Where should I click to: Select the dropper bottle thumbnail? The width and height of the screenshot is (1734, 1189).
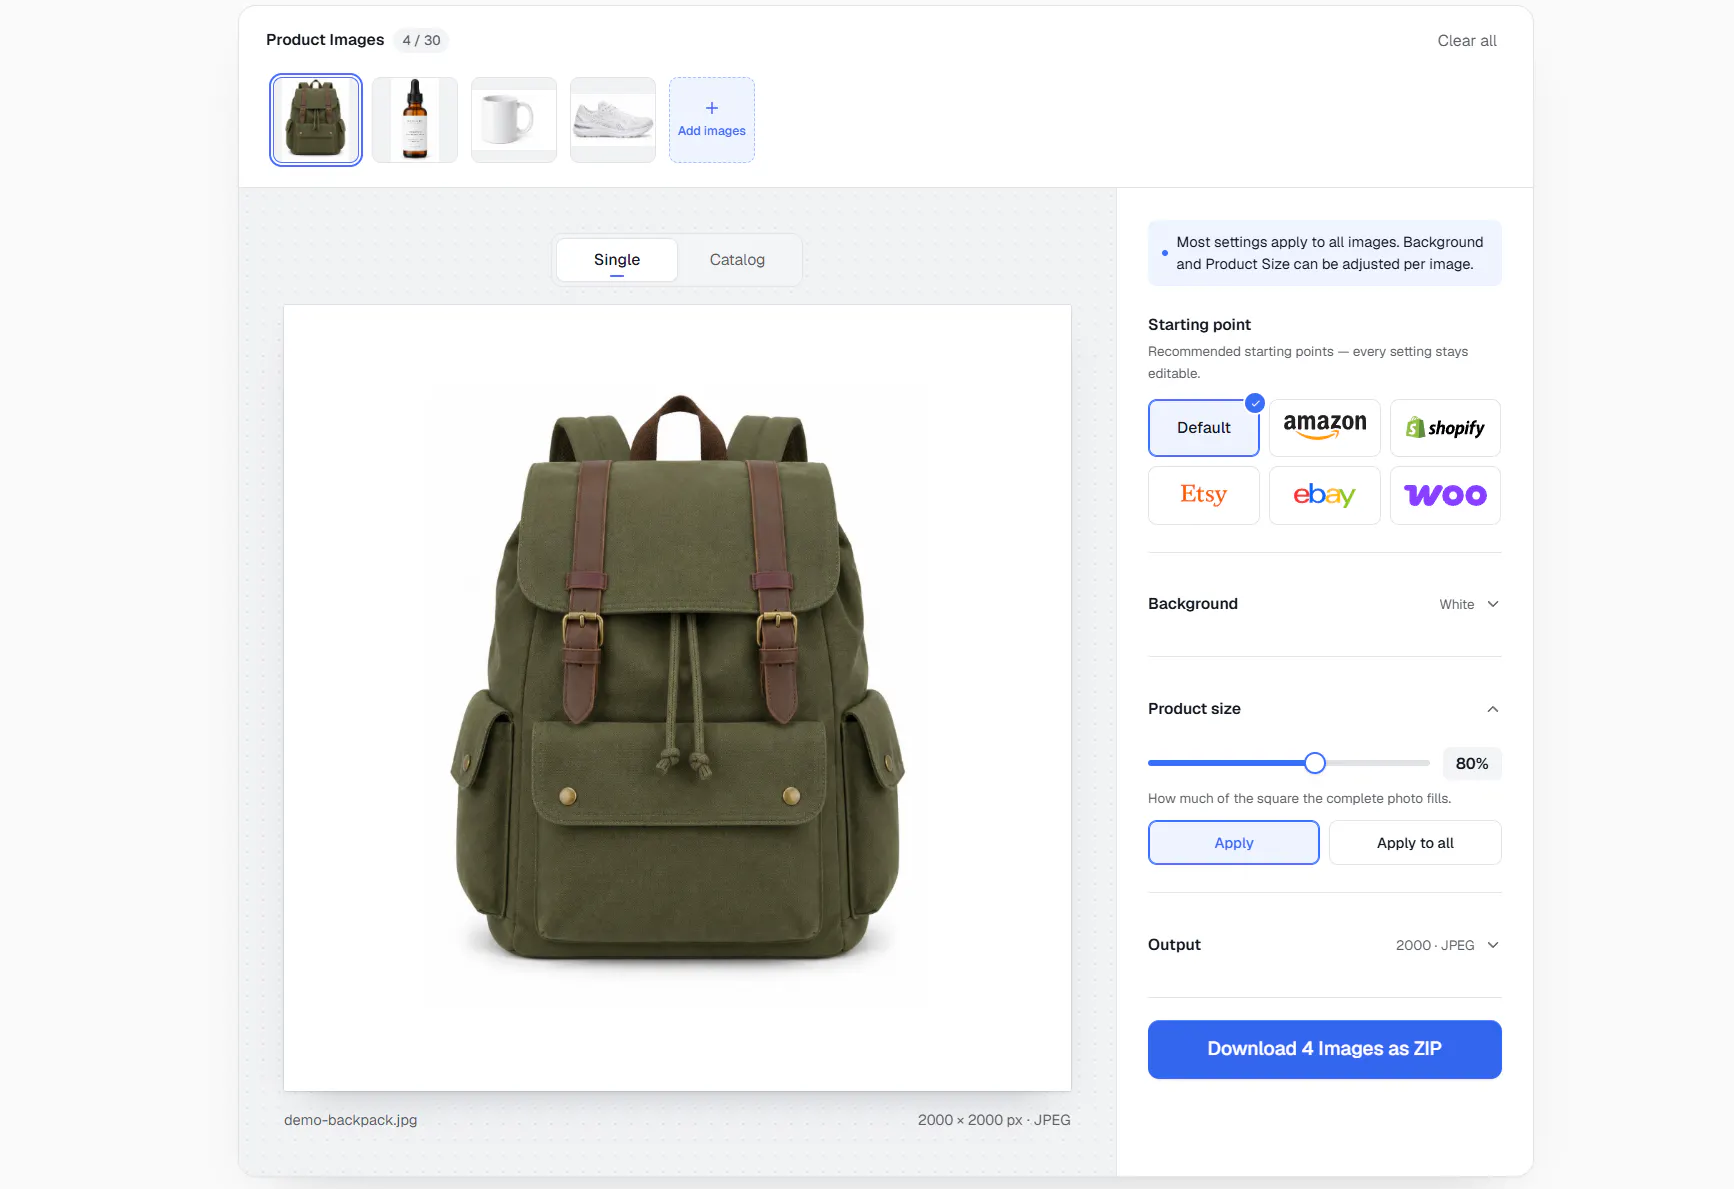[x=415, y=120]
